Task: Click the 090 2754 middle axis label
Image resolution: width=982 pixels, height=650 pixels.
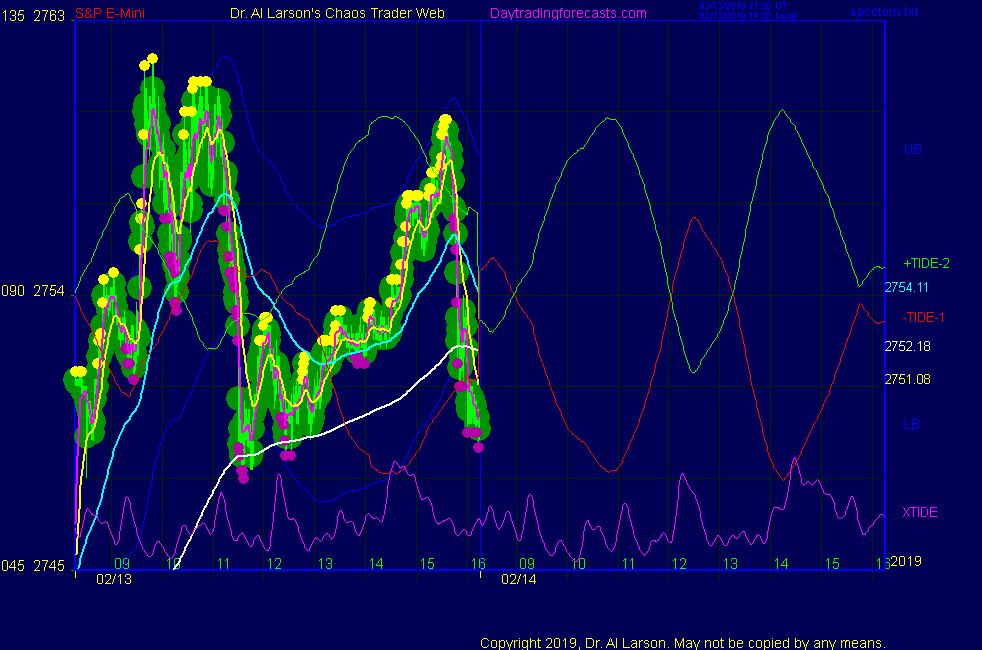Action: click(33, 291)
